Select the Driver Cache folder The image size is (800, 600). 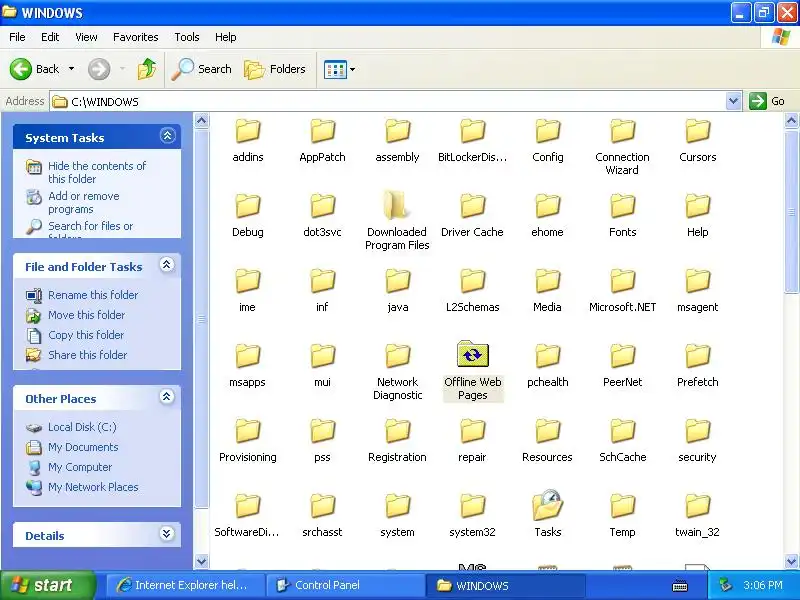(x=472, y=215)
